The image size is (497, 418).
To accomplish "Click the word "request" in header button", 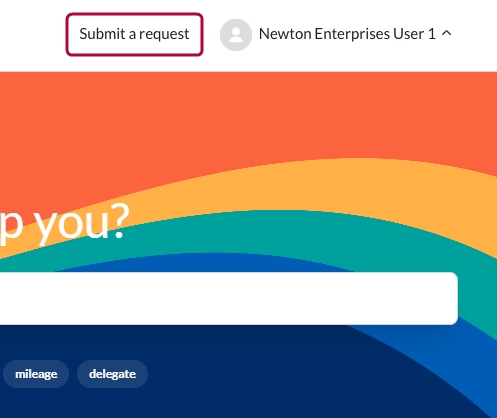I will click(164, 35).
